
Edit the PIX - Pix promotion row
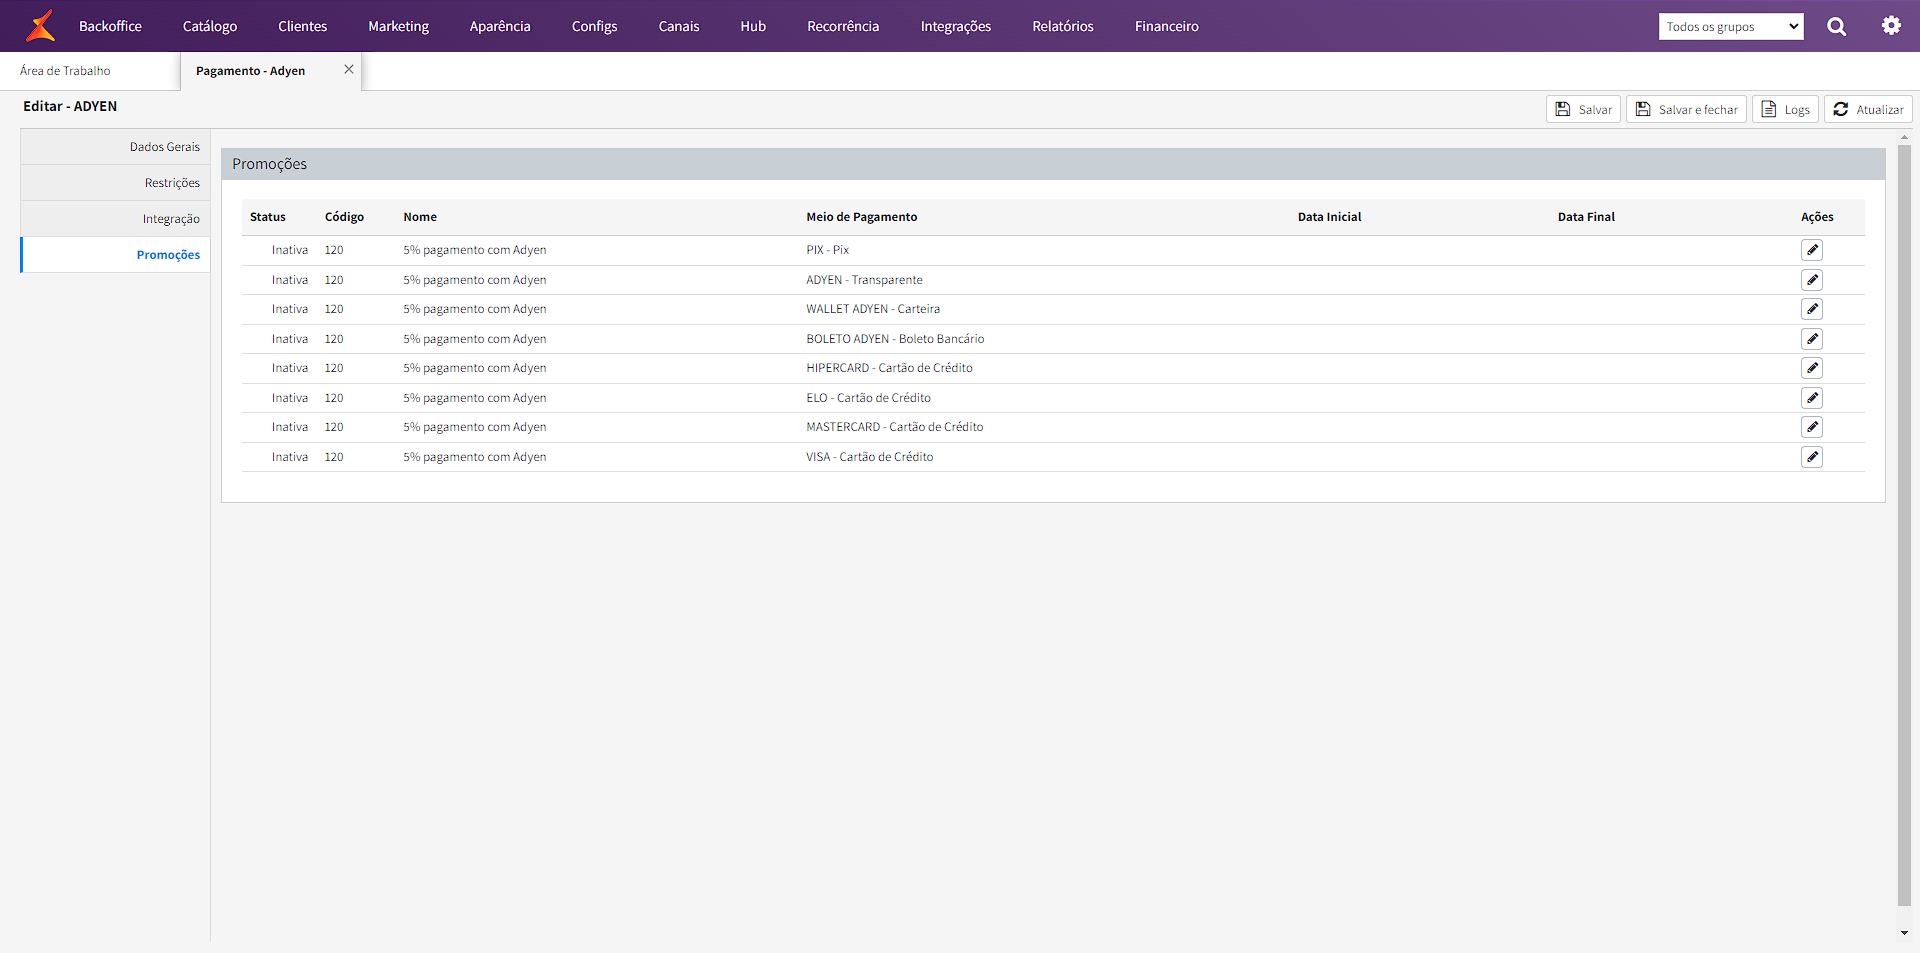(x=1812, y=250)
